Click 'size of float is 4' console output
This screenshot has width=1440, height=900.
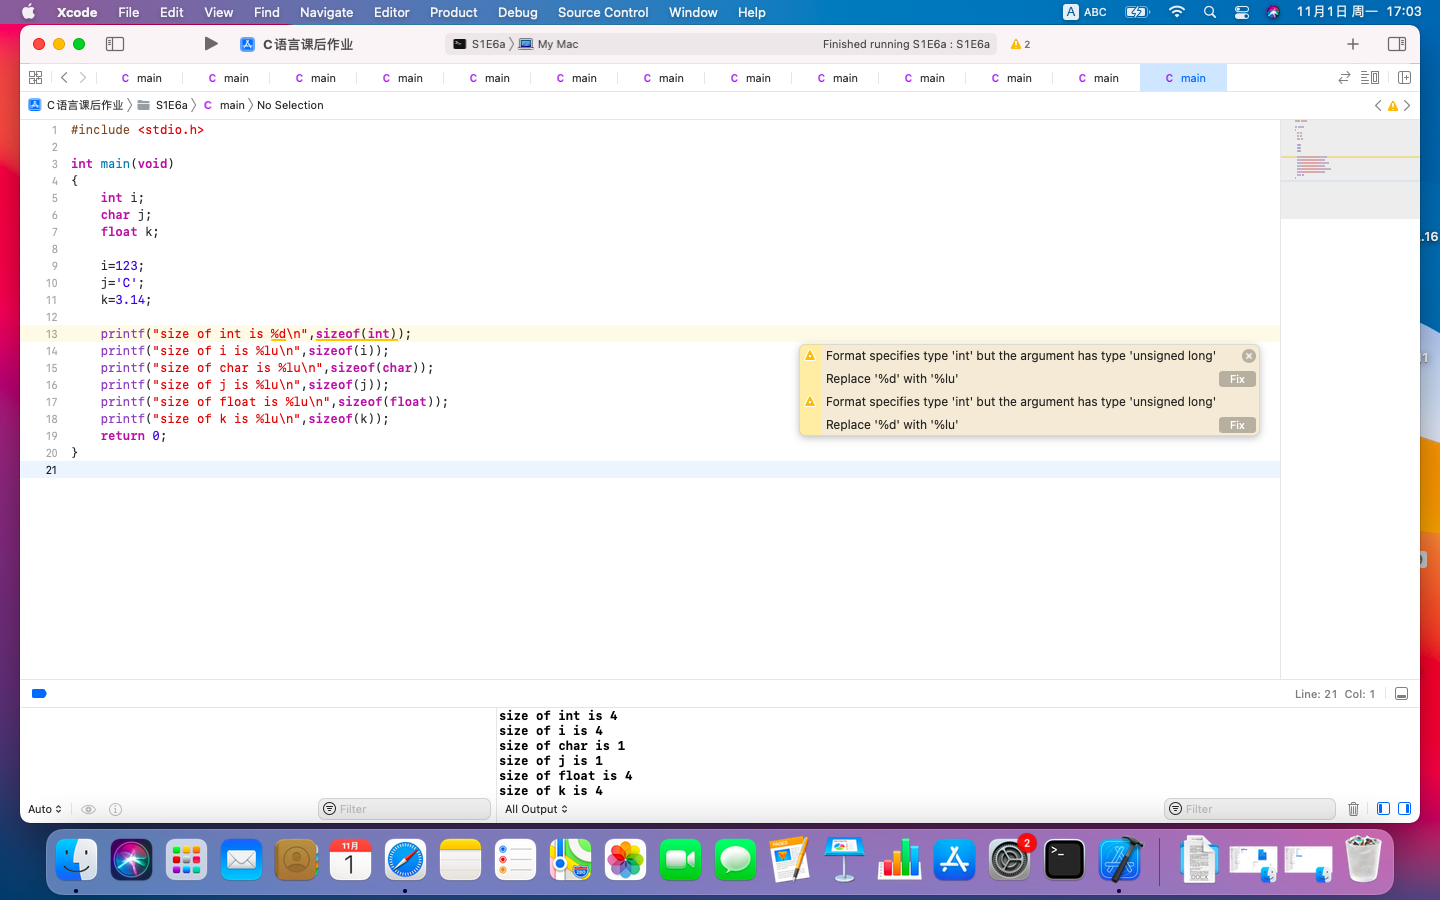(565, 776)
